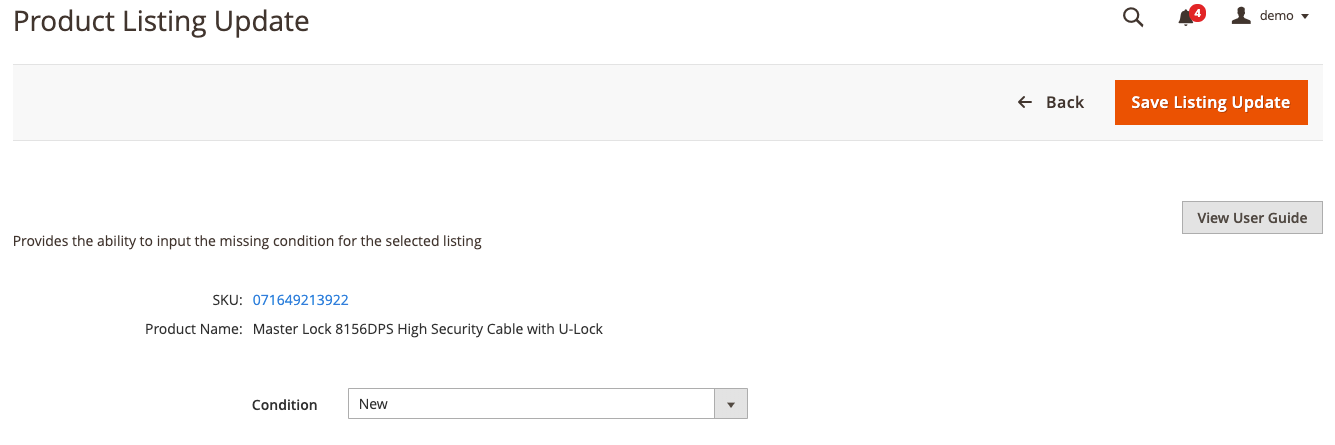
Task: Click the Product Listing Update page title
Action: (161, 20)
